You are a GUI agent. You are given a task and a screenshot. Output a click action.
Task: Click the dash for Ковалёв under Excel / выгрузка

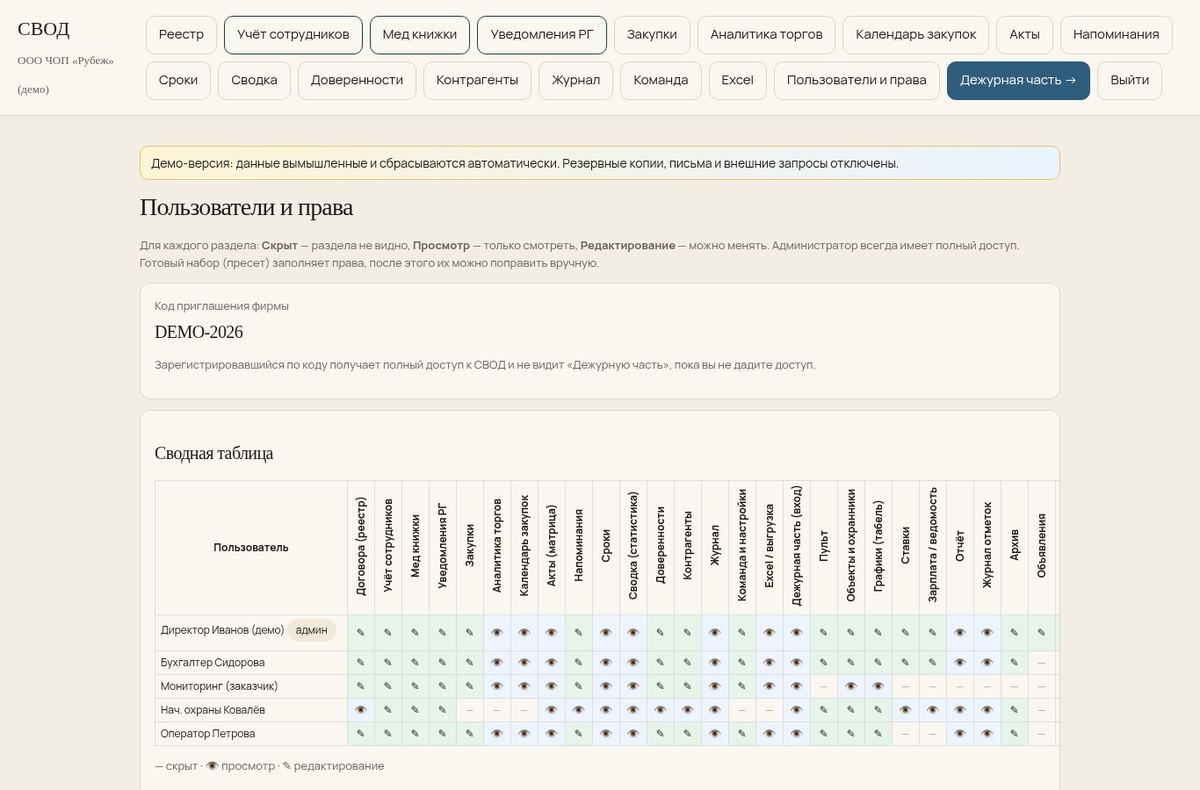(769, 710)
